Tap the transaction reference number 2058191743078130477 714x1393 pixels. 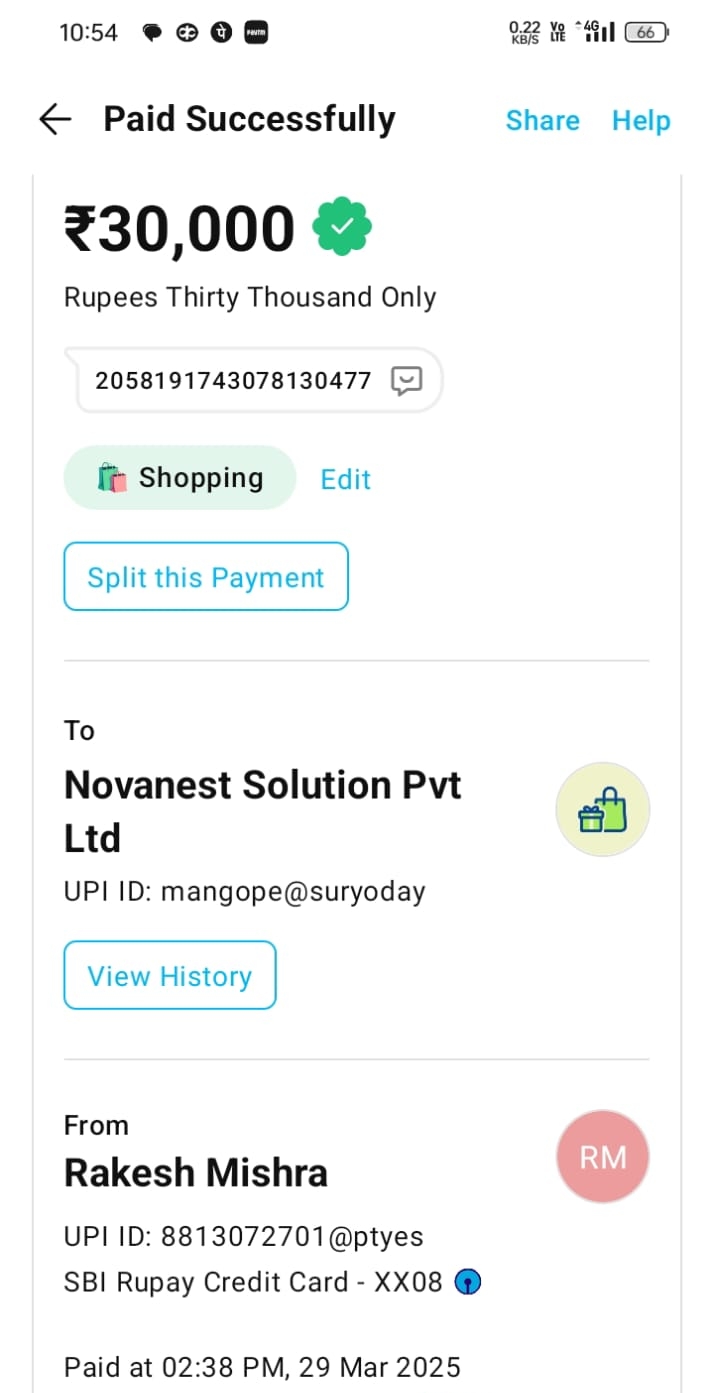tap(233, 380)
